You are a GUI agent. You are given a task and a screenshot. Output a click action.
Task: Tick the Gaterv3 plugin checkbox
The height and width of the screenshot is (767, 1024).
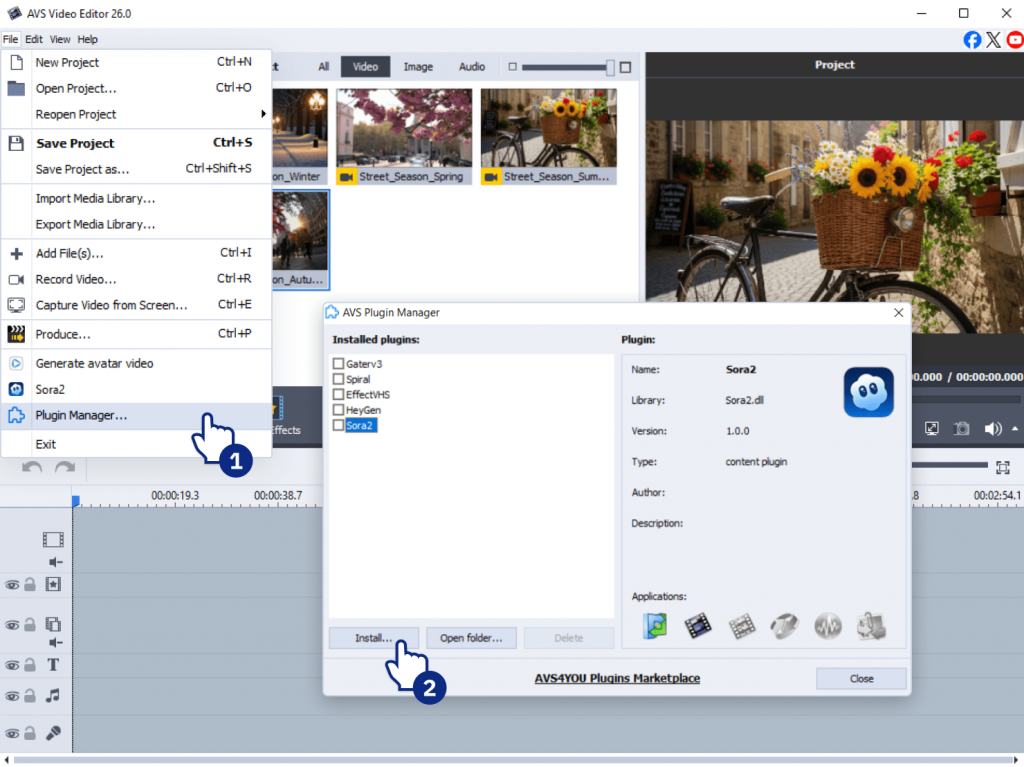[x=339, y=364]
